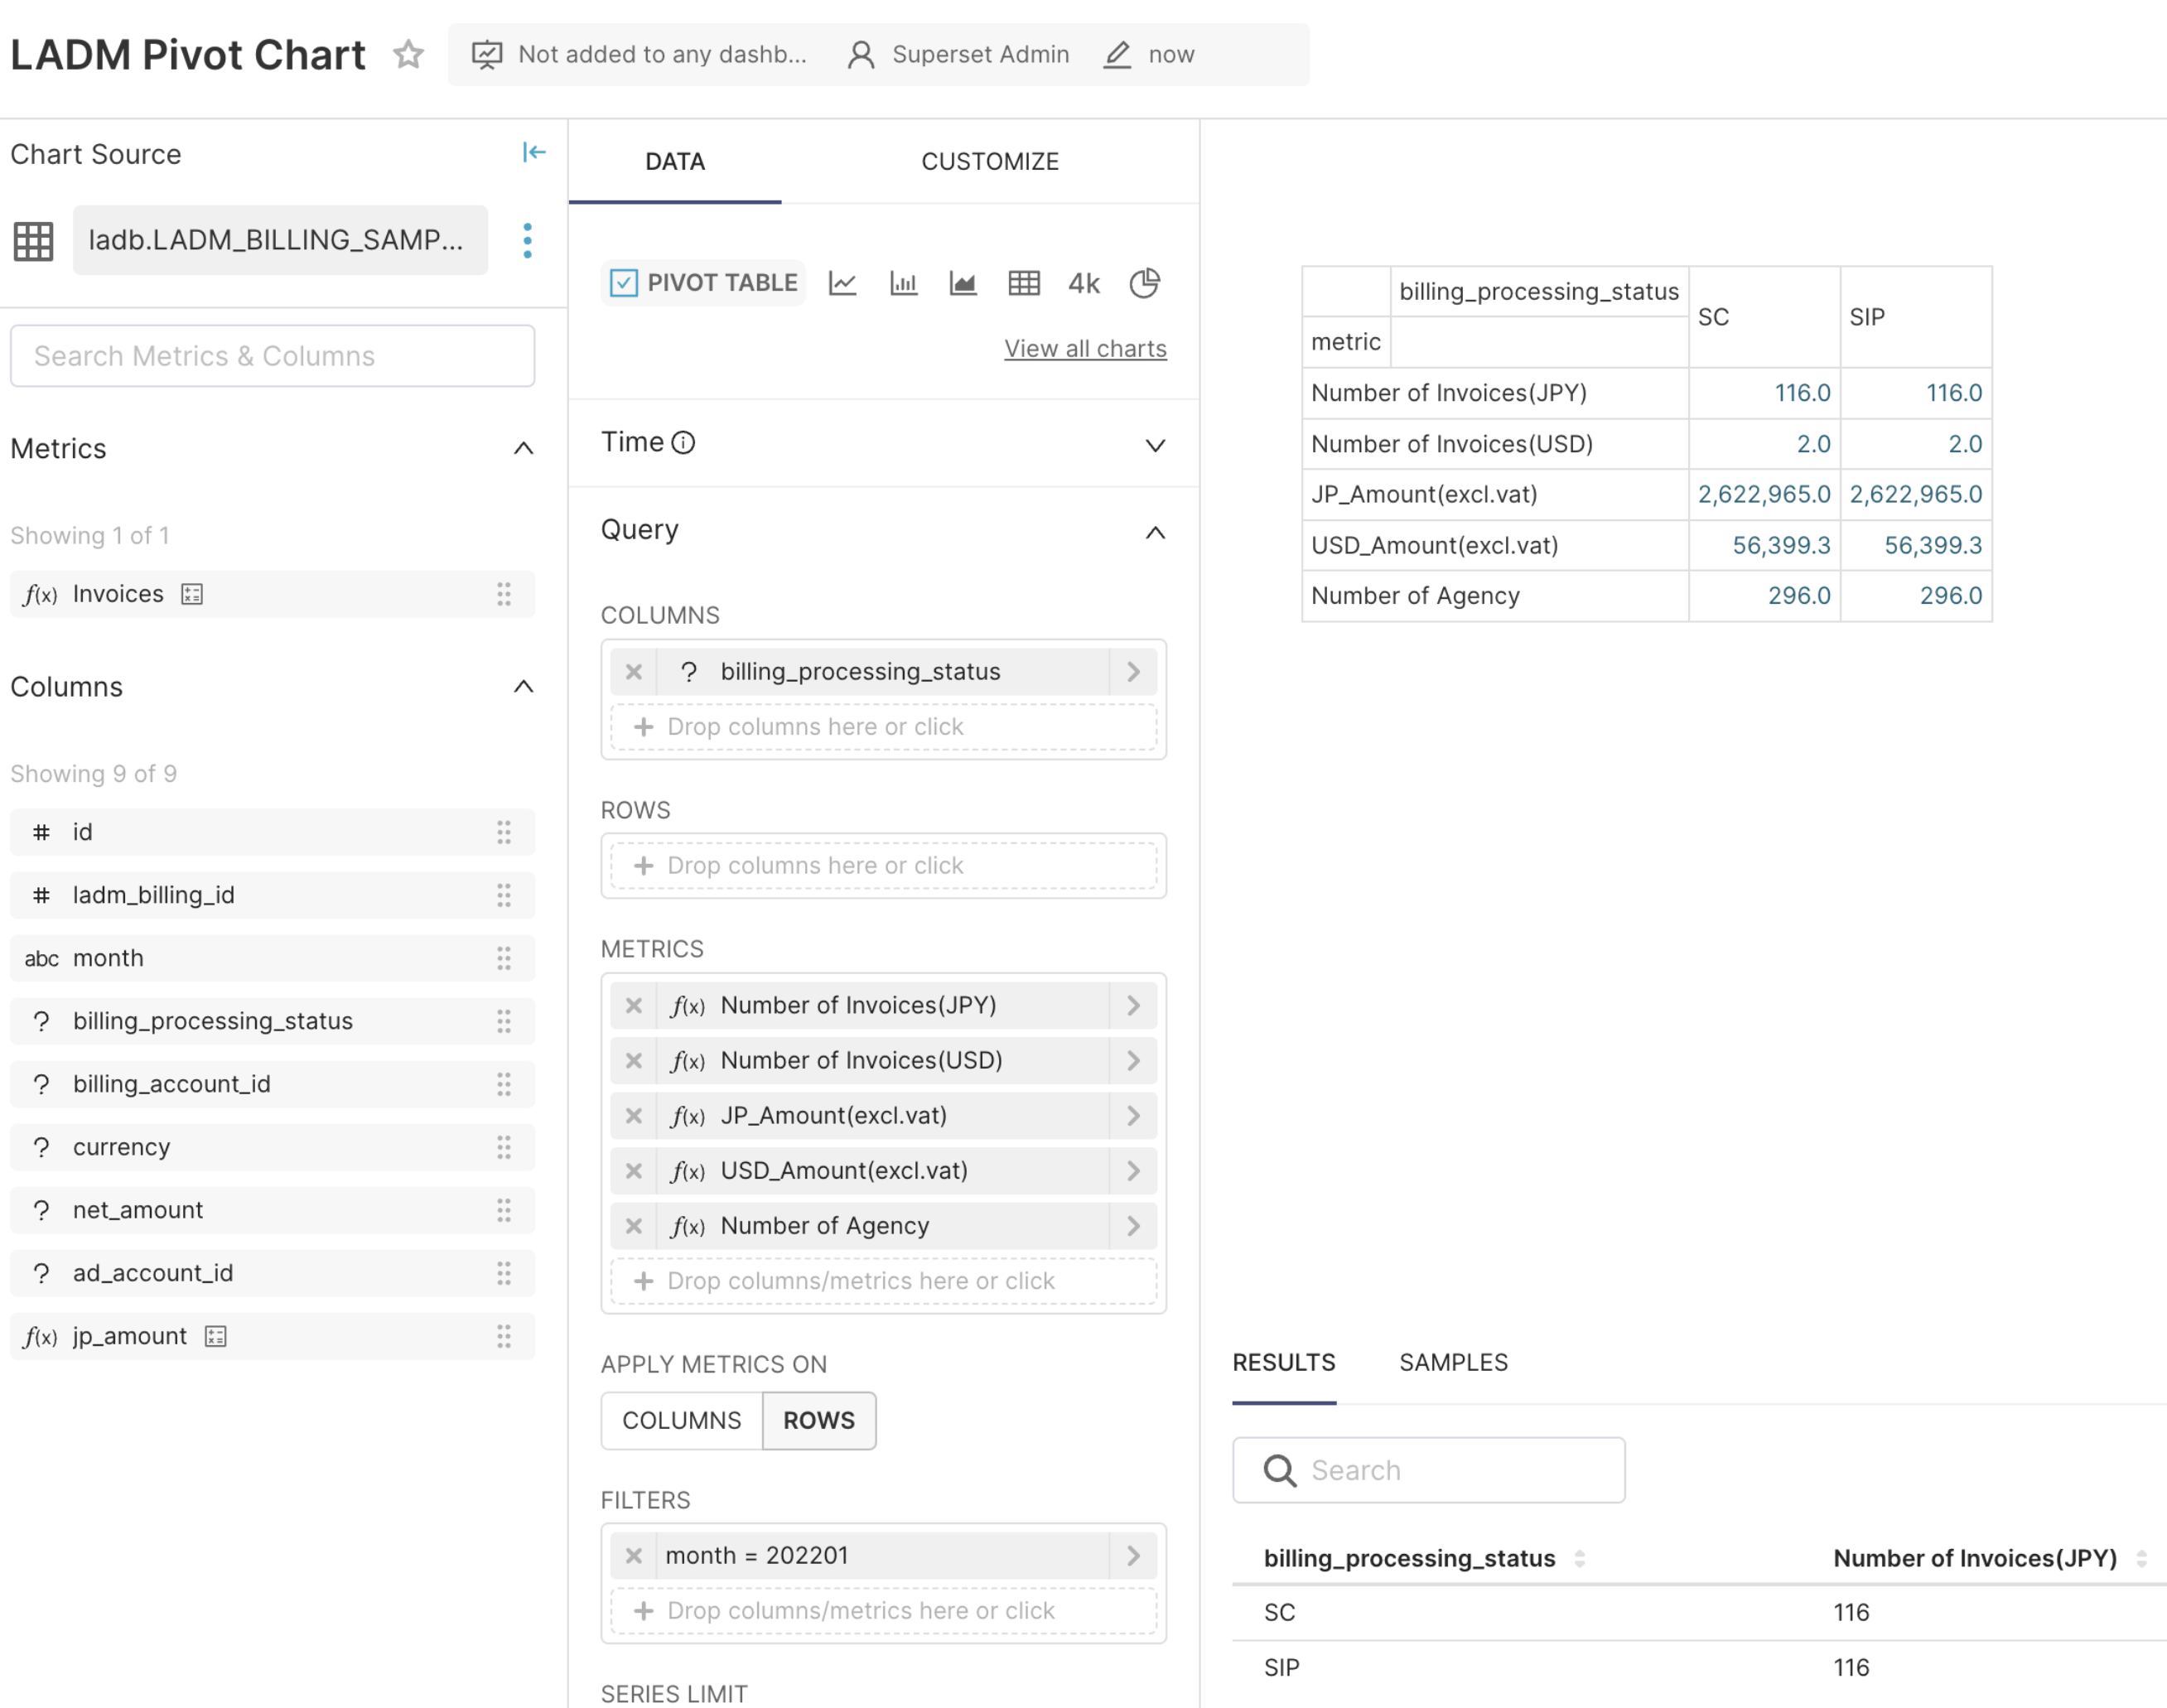
Task: Collapse the Query section
Action: pos(1155,532)
